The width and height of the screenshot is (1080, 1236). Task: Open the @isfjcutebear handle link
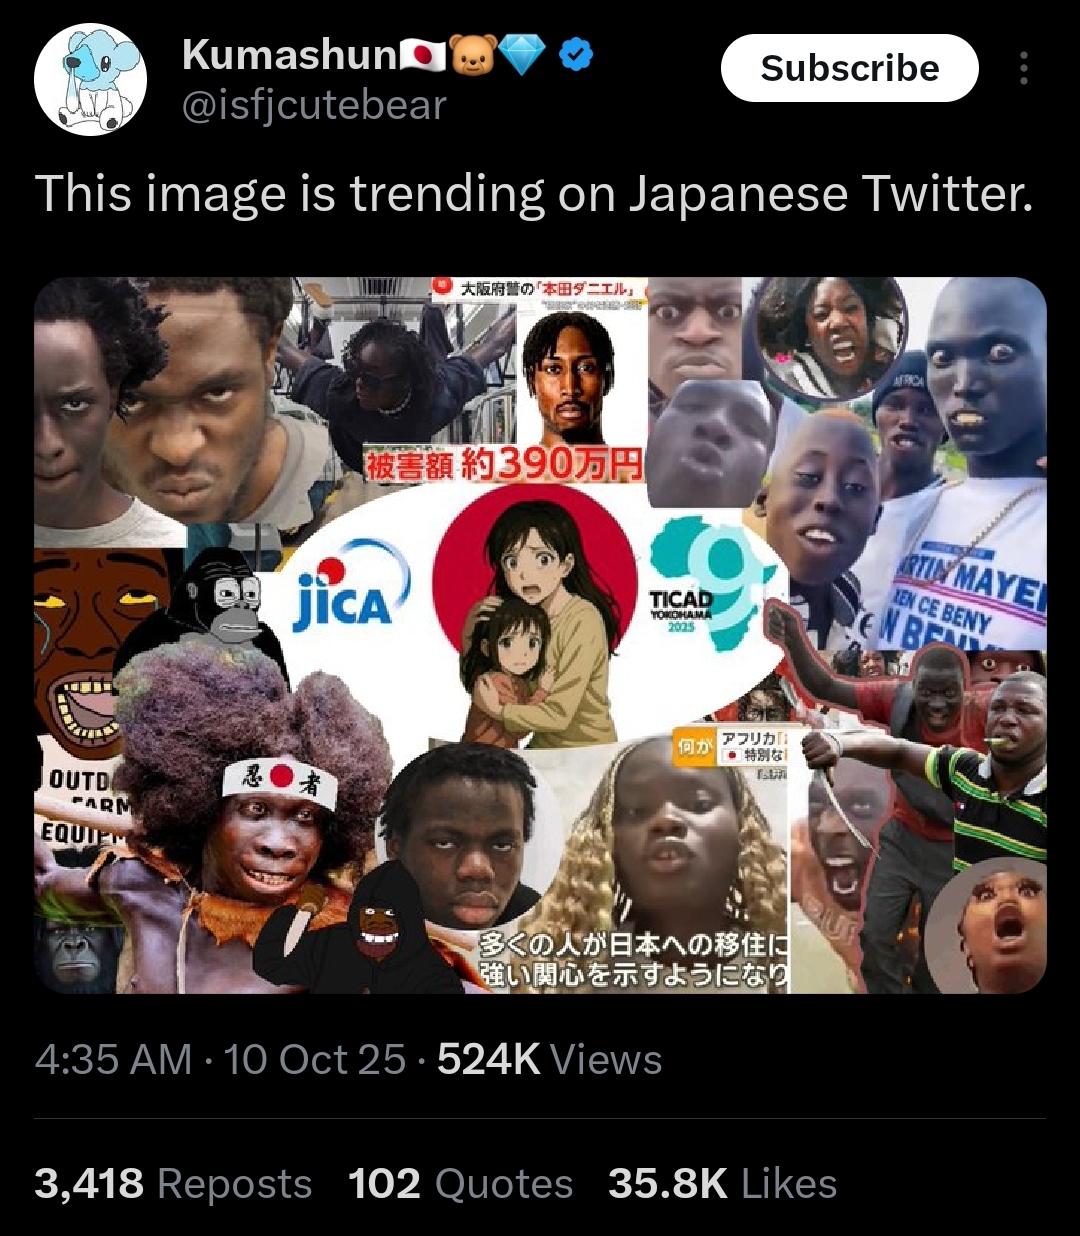314,106
